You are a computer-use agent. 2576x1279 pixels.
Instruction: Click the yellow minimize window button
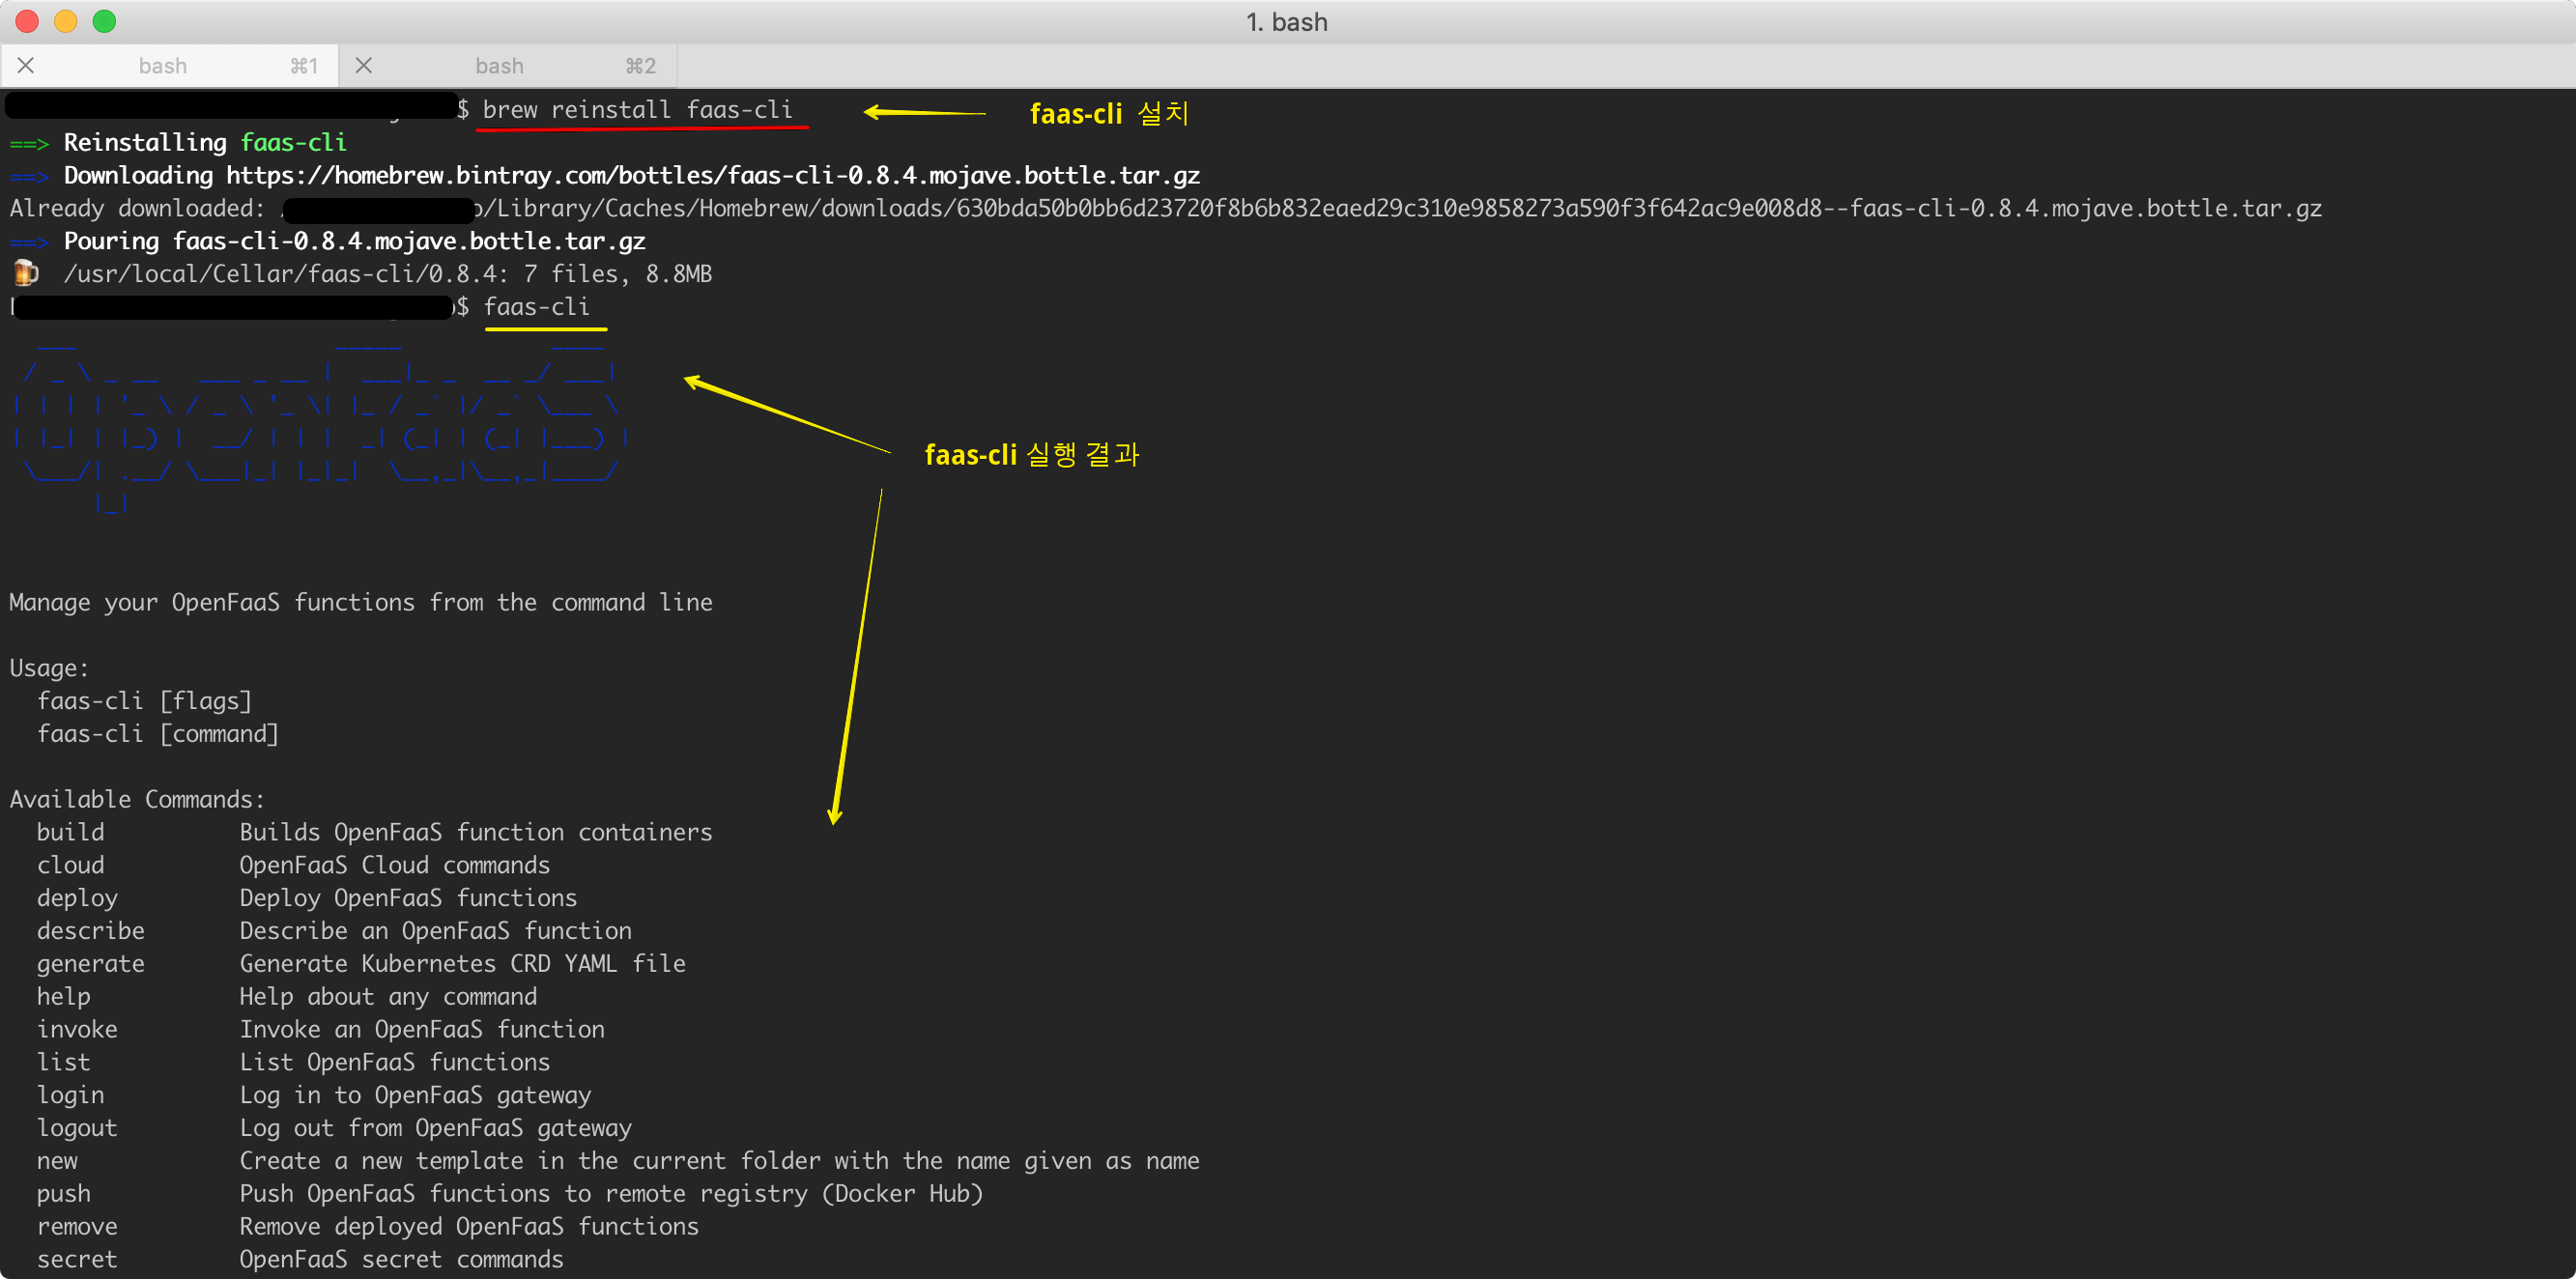[x=66, y=21]
